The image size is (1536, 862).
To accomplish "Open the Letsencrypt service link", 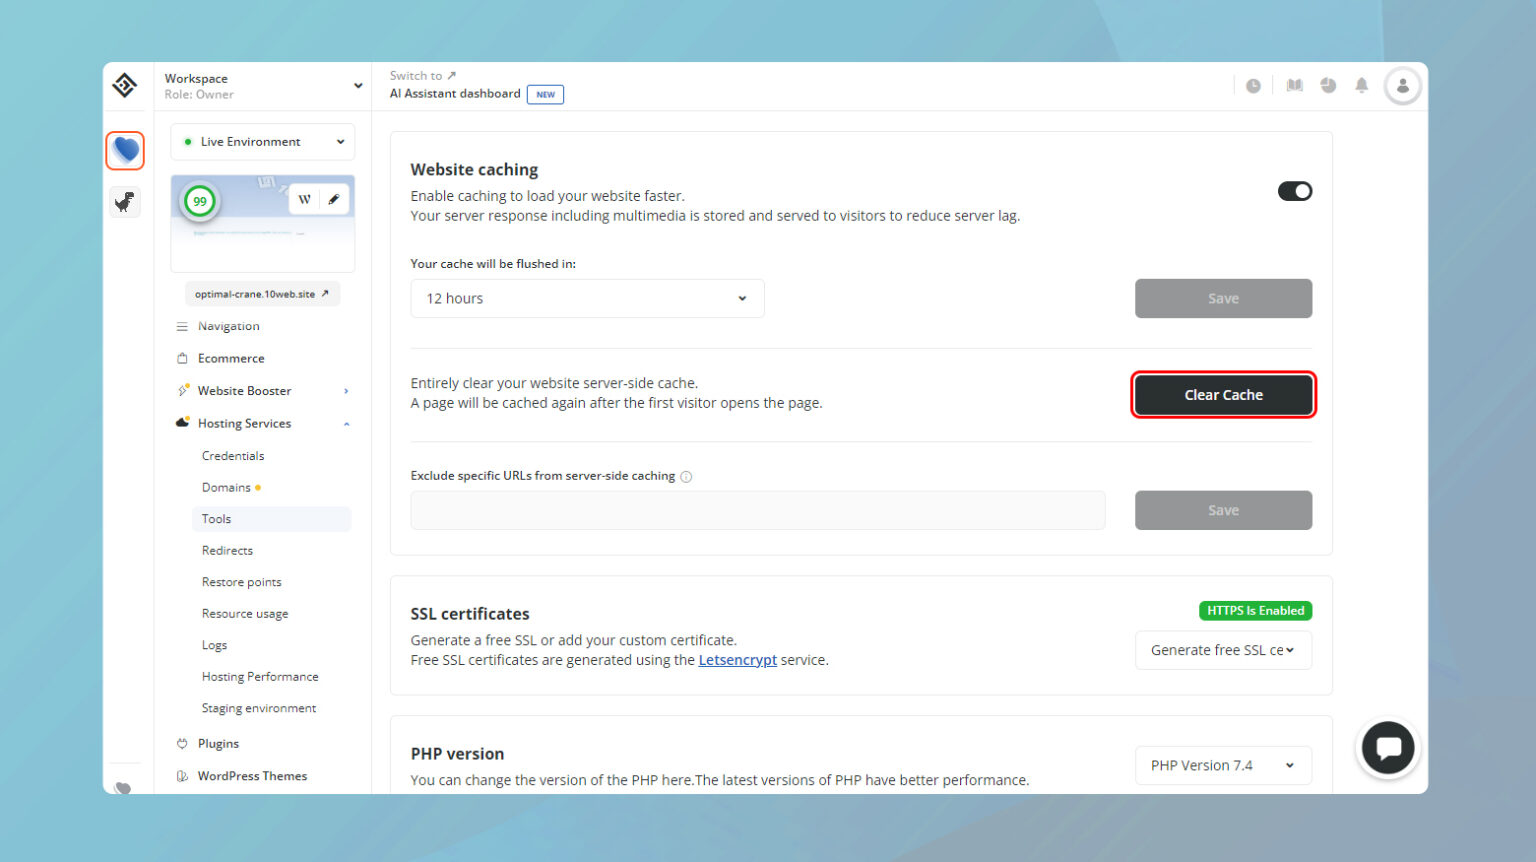I will pos(737,660).
